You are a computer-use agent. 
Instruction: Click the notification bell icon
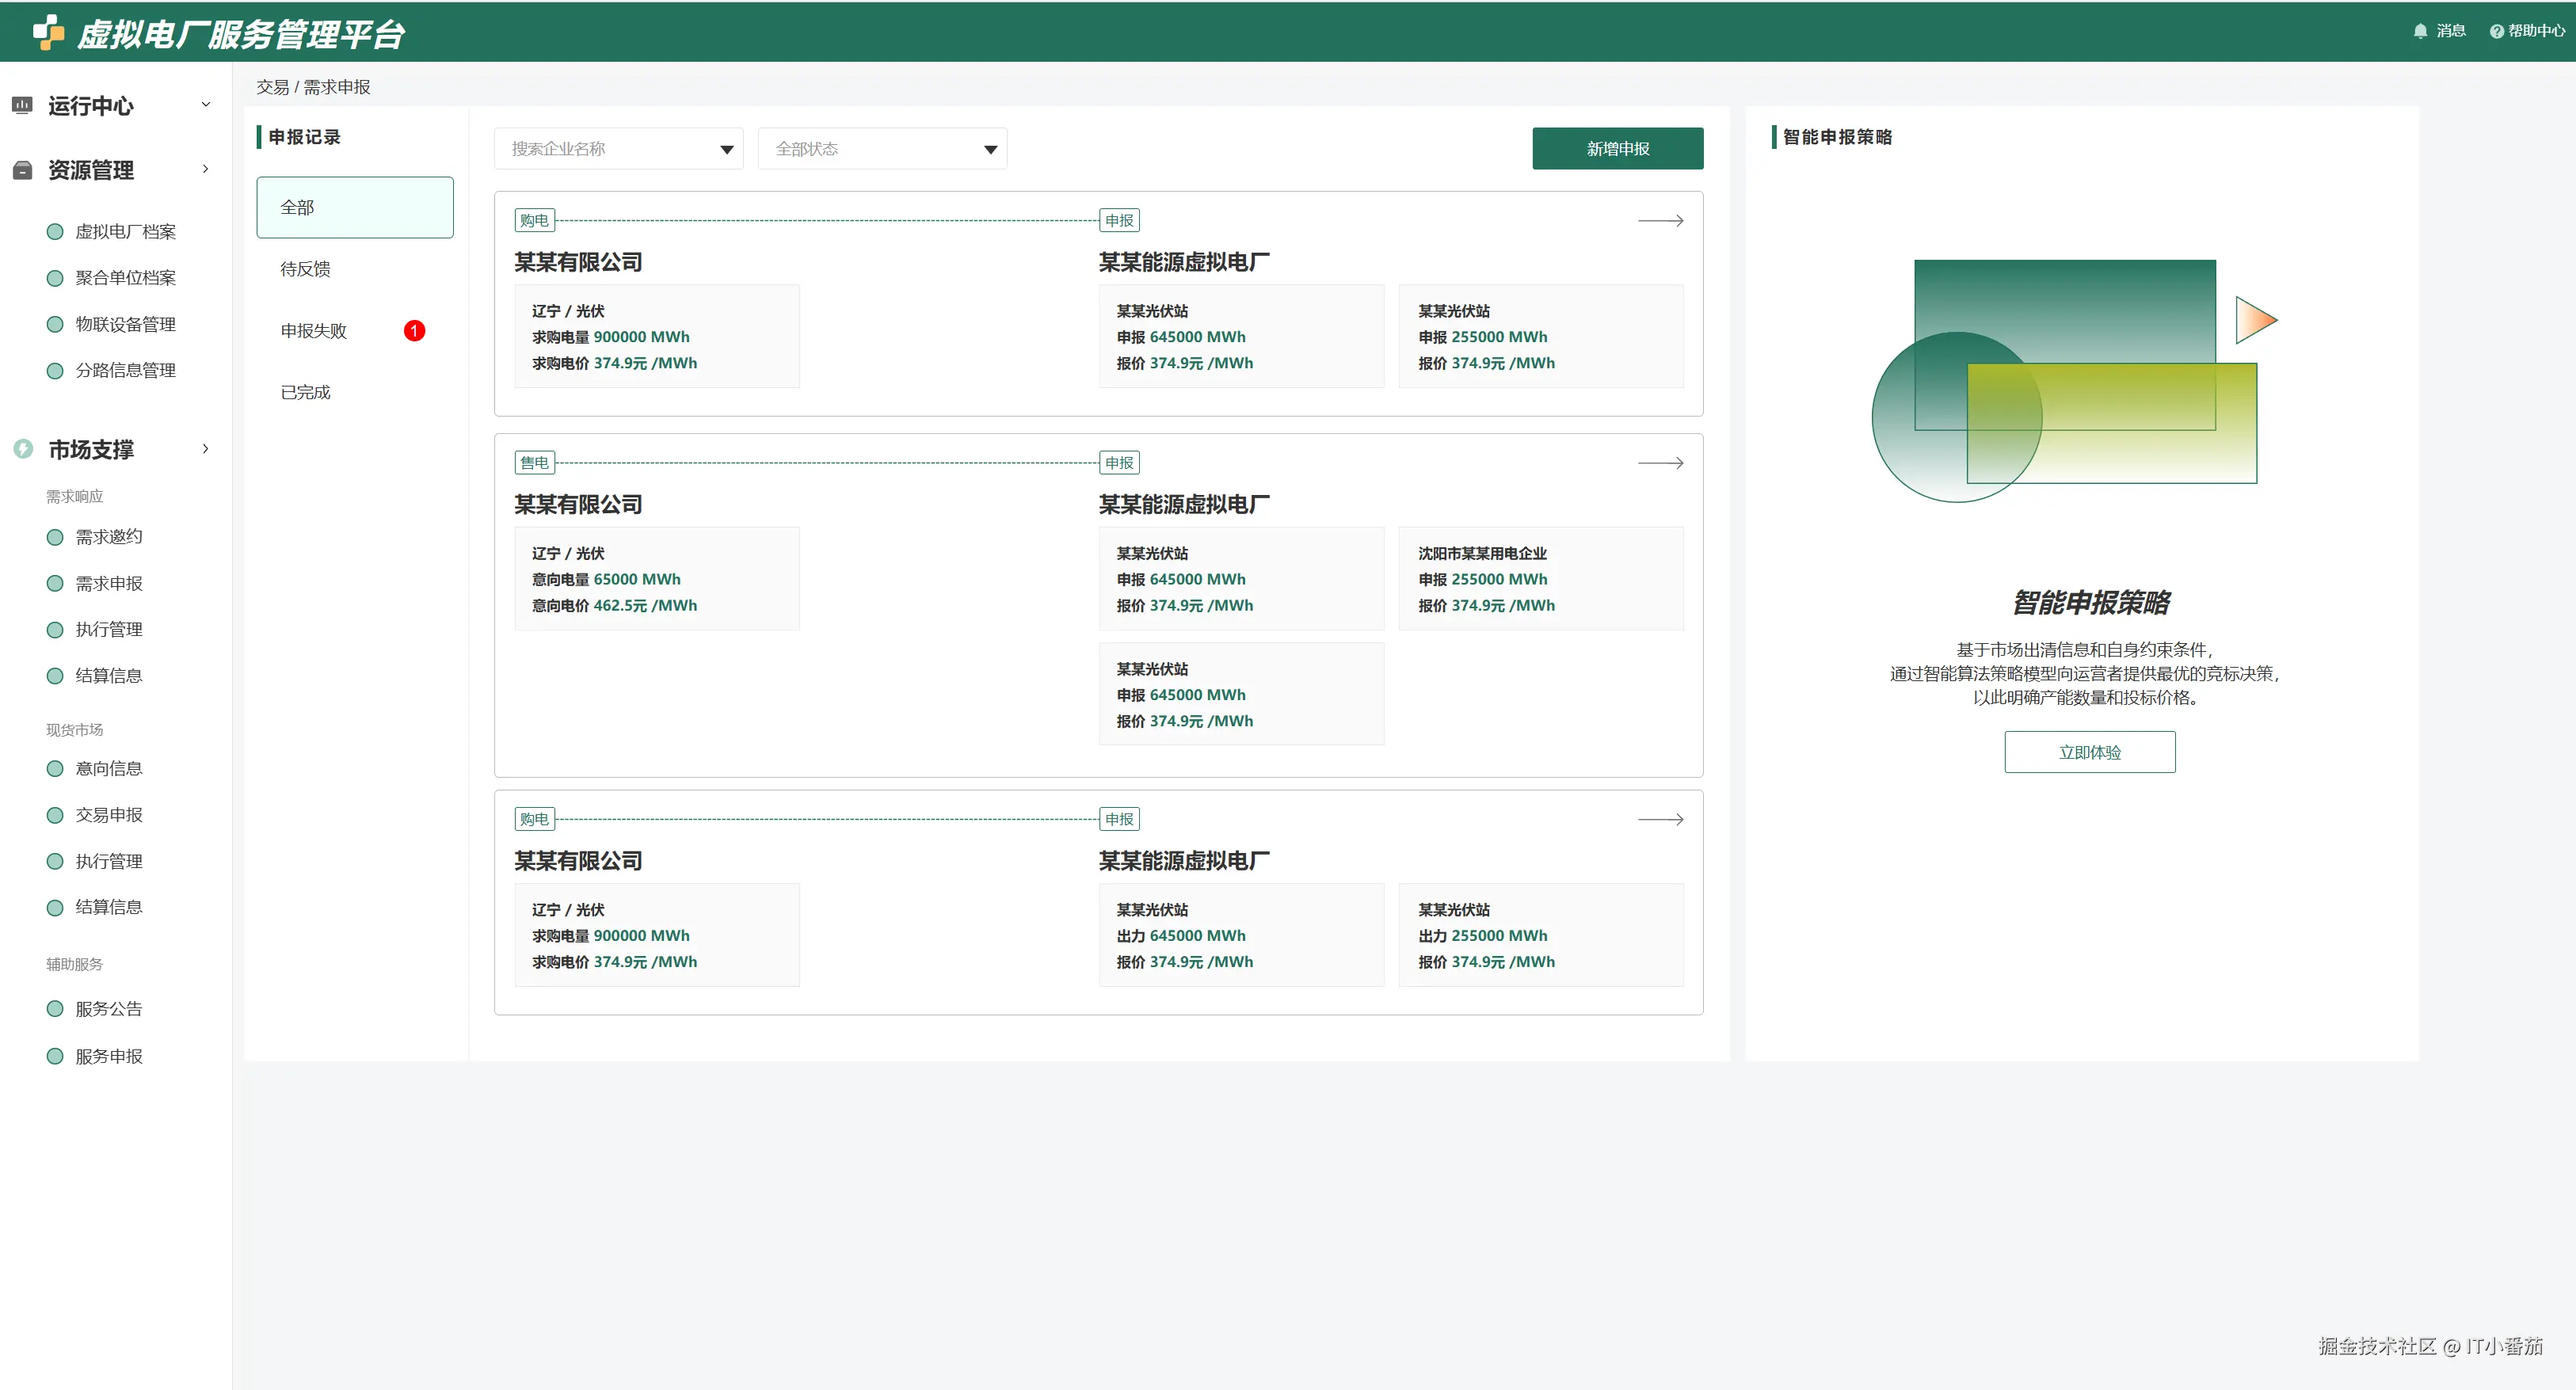pyautogui.click(x=2420, y=31)
